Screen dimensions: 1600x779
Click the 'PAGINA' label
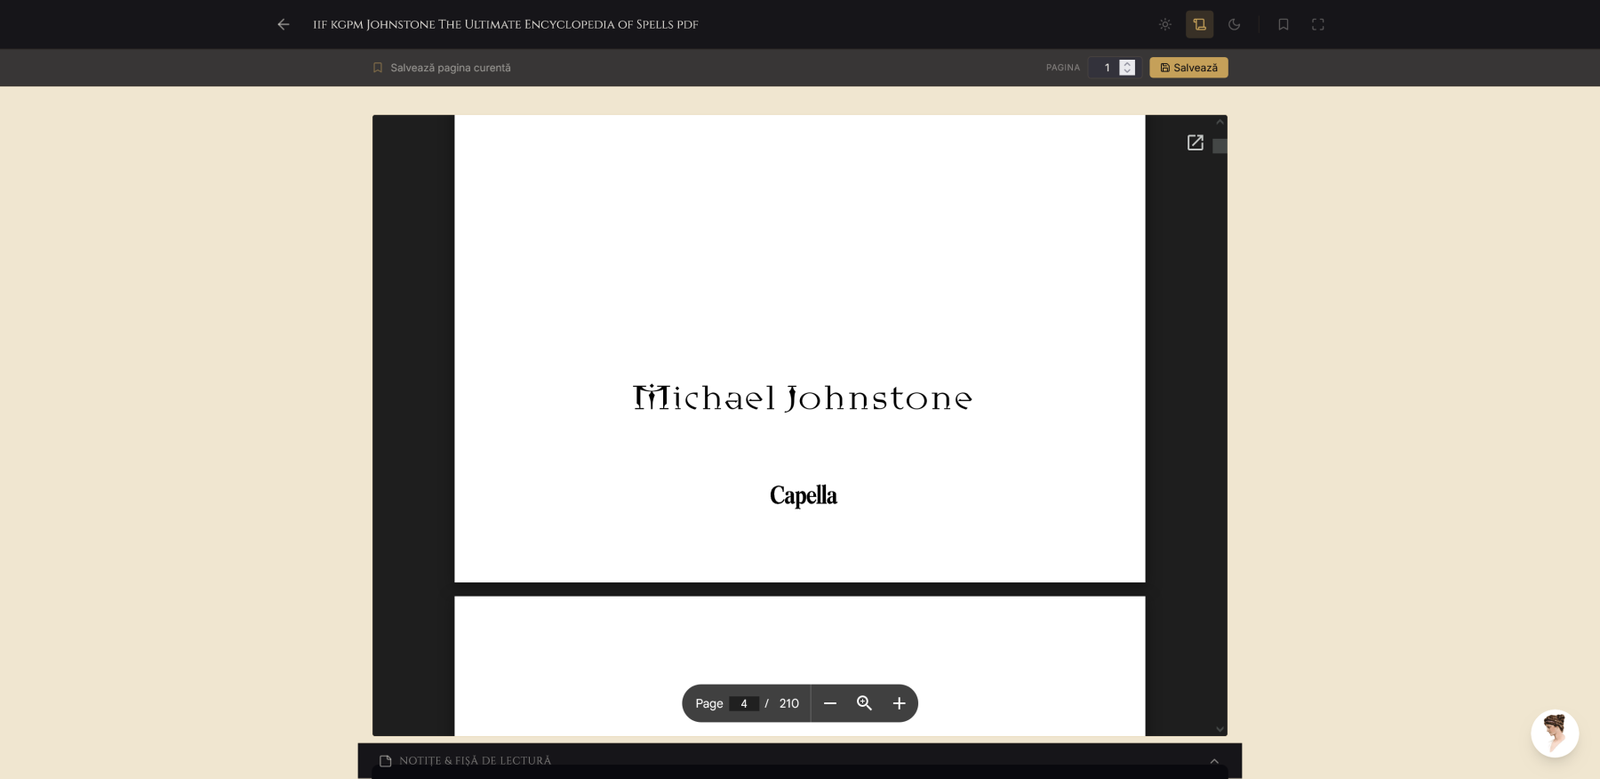(x=1063, y=68)
